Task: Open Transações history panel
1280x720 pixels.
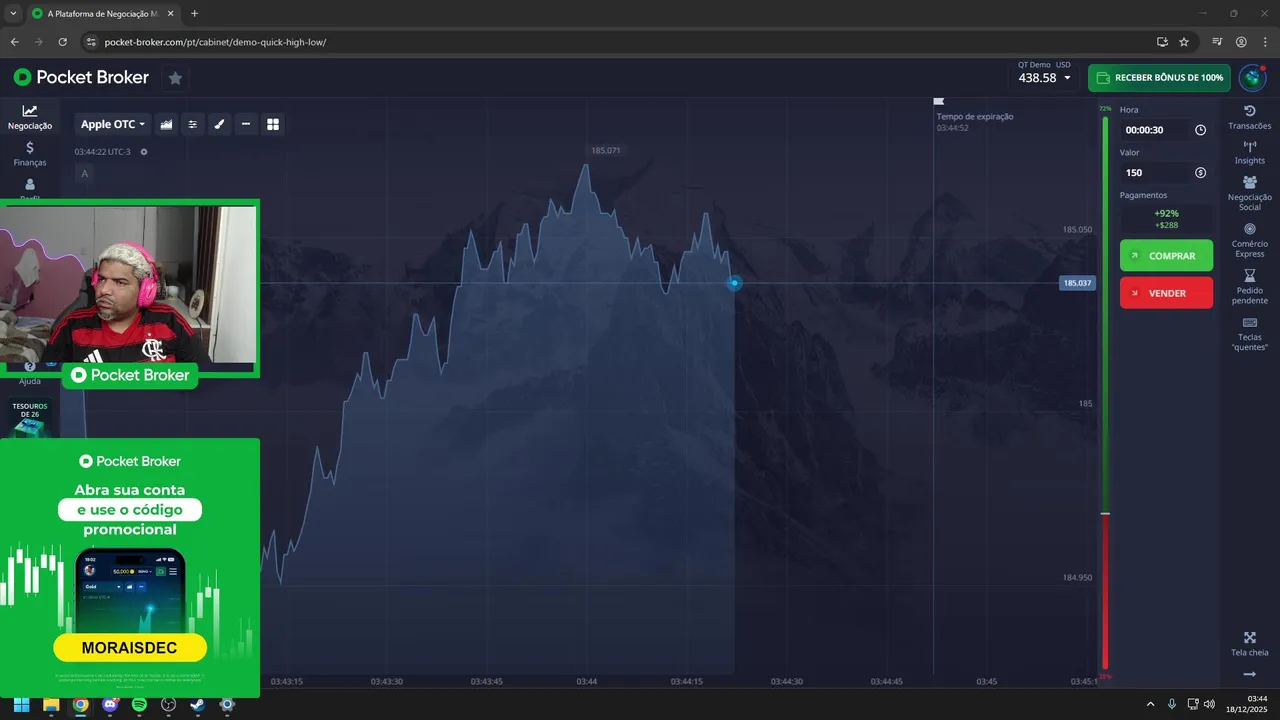Action: coord(1250,117)
